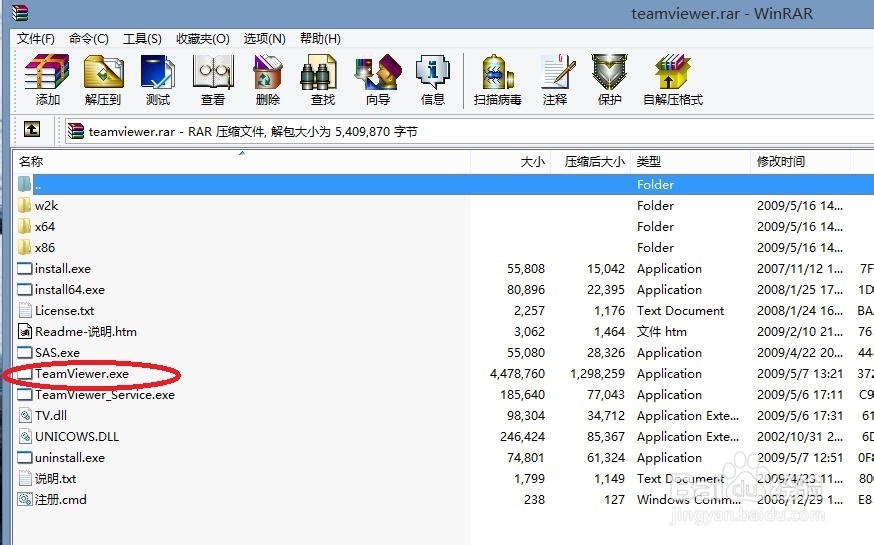Click the x64 folder icon
The width and height of the screenshot is (874, 545).
[24, 226]
